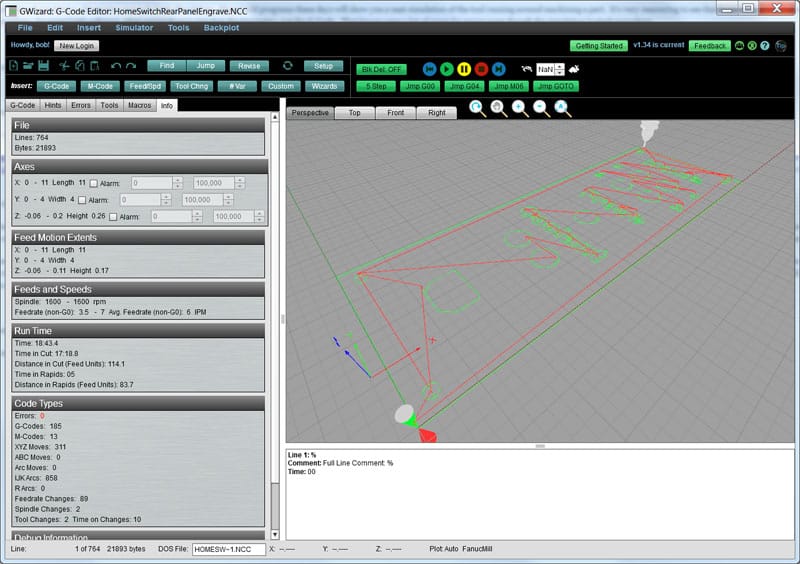Open the Tools menu
This screenshot has width=800, height=564.
tap(179, 28)
